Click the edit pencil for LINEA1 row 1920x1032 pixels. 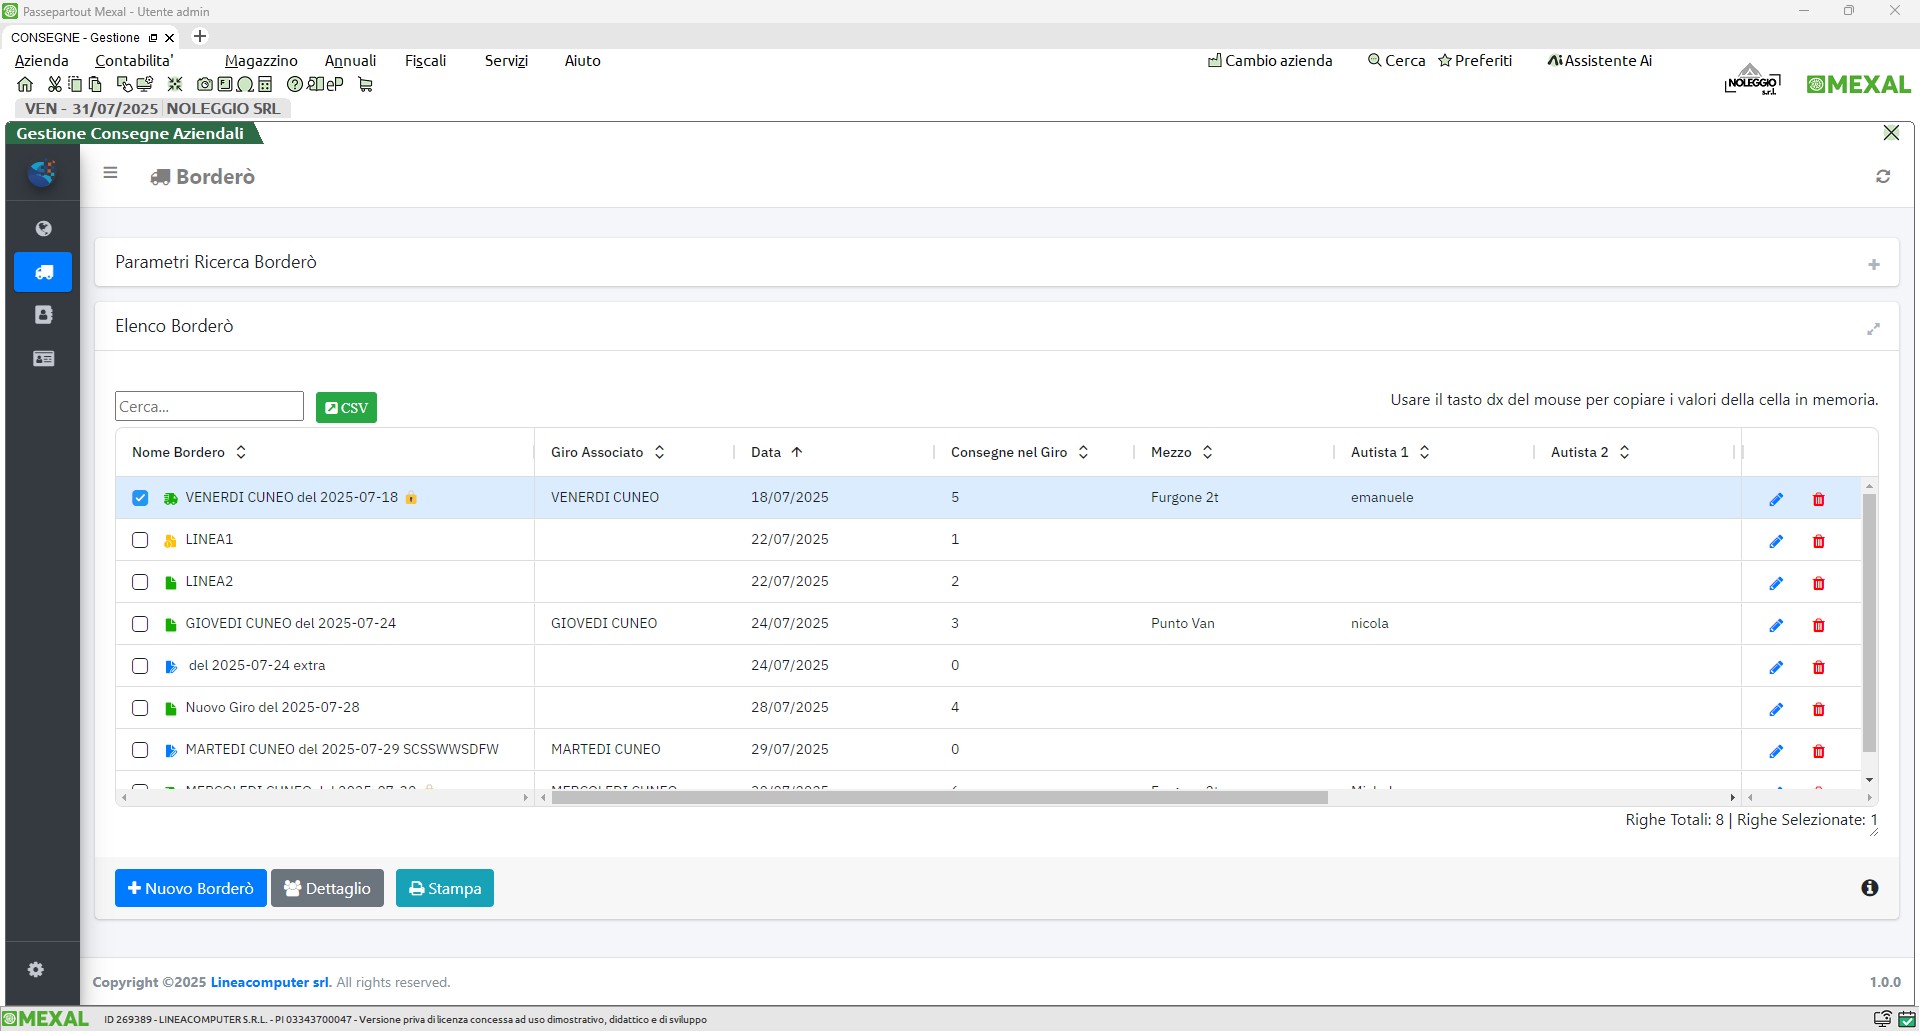(x=1776, y=541)
